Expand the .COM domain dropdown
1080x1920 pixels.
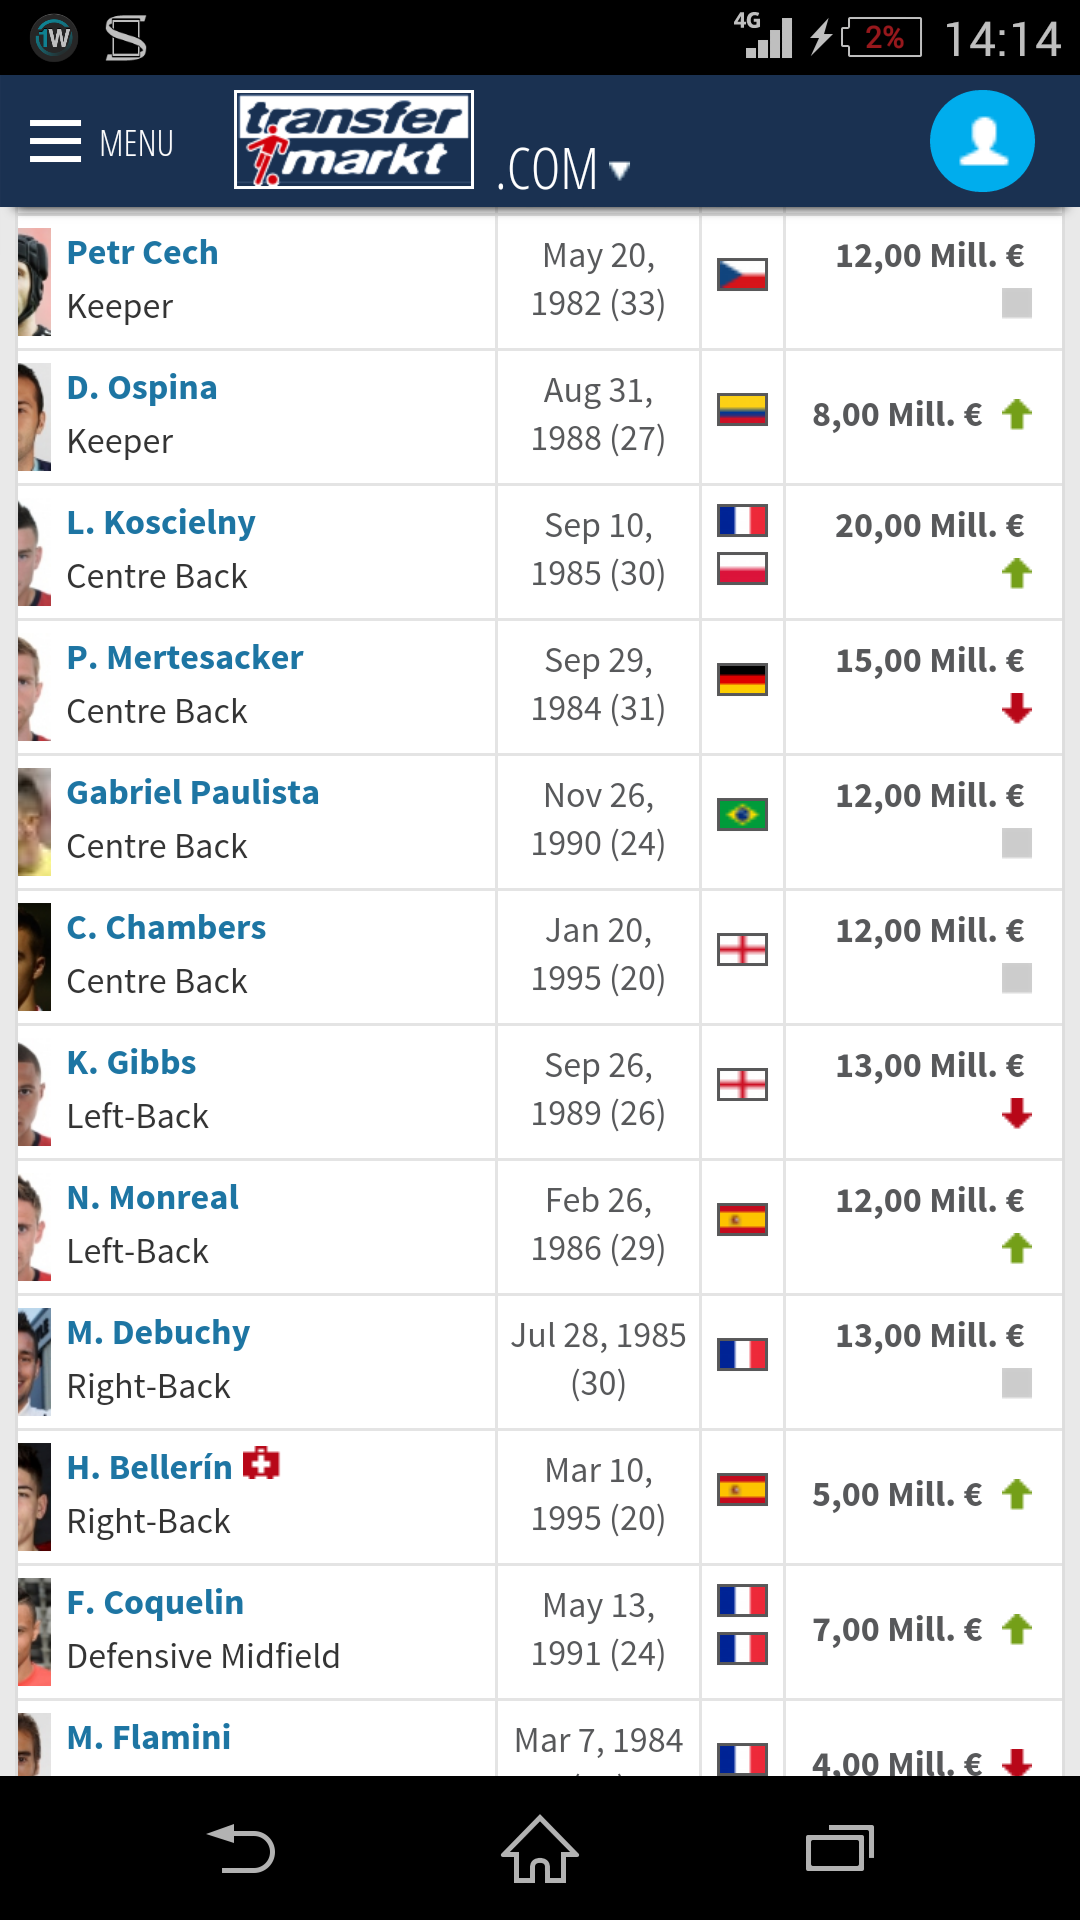(563, 169)
